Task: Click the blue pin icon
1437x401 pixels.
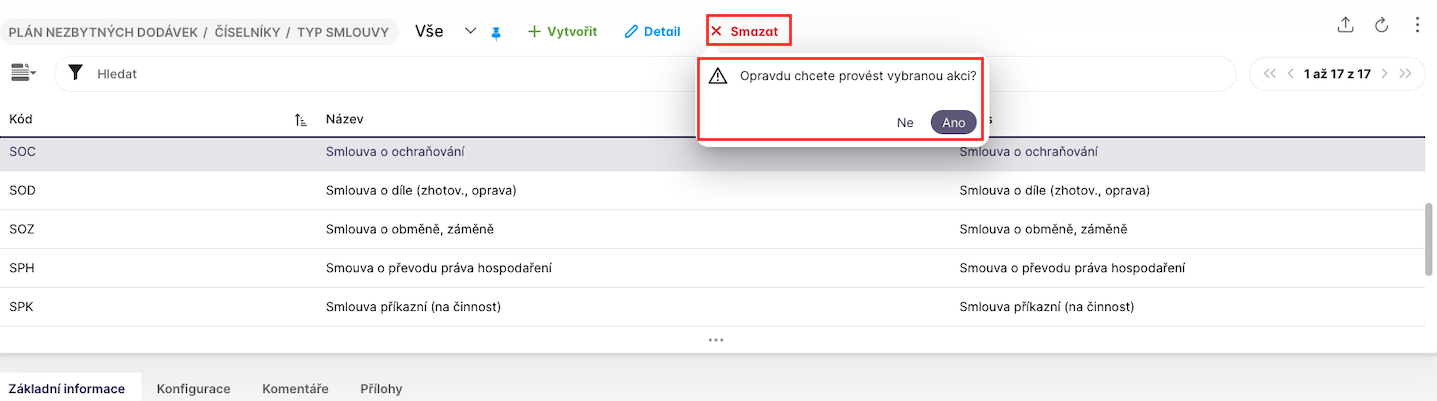Action: (x=496, y=32)
